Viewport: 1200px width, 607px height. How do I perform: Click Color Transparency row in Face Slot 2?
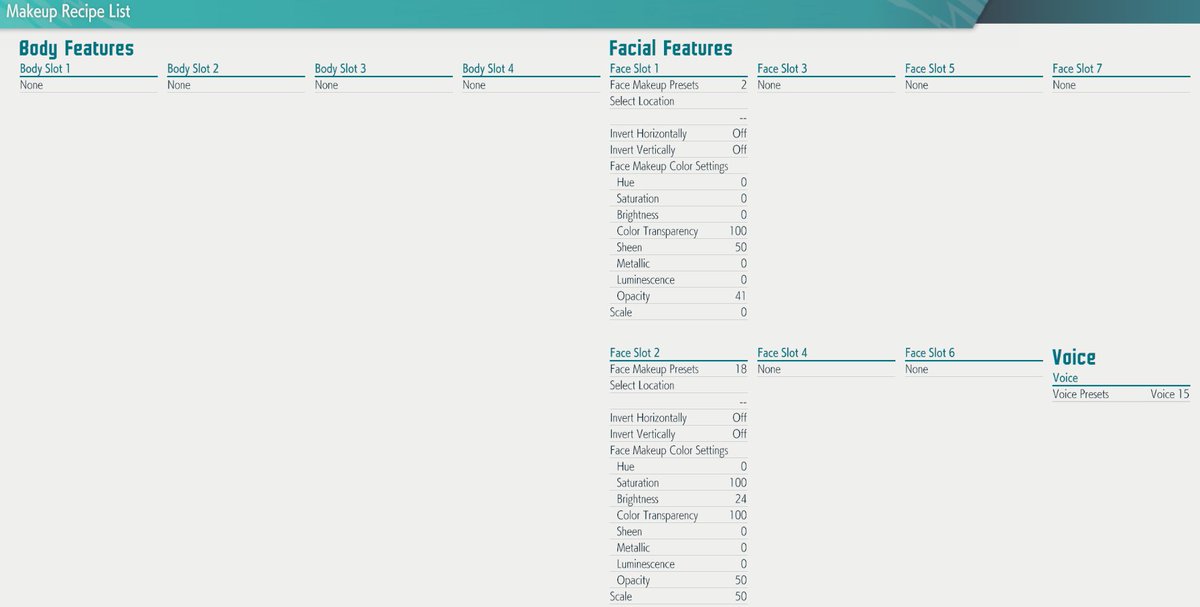[x=678, y=515]
